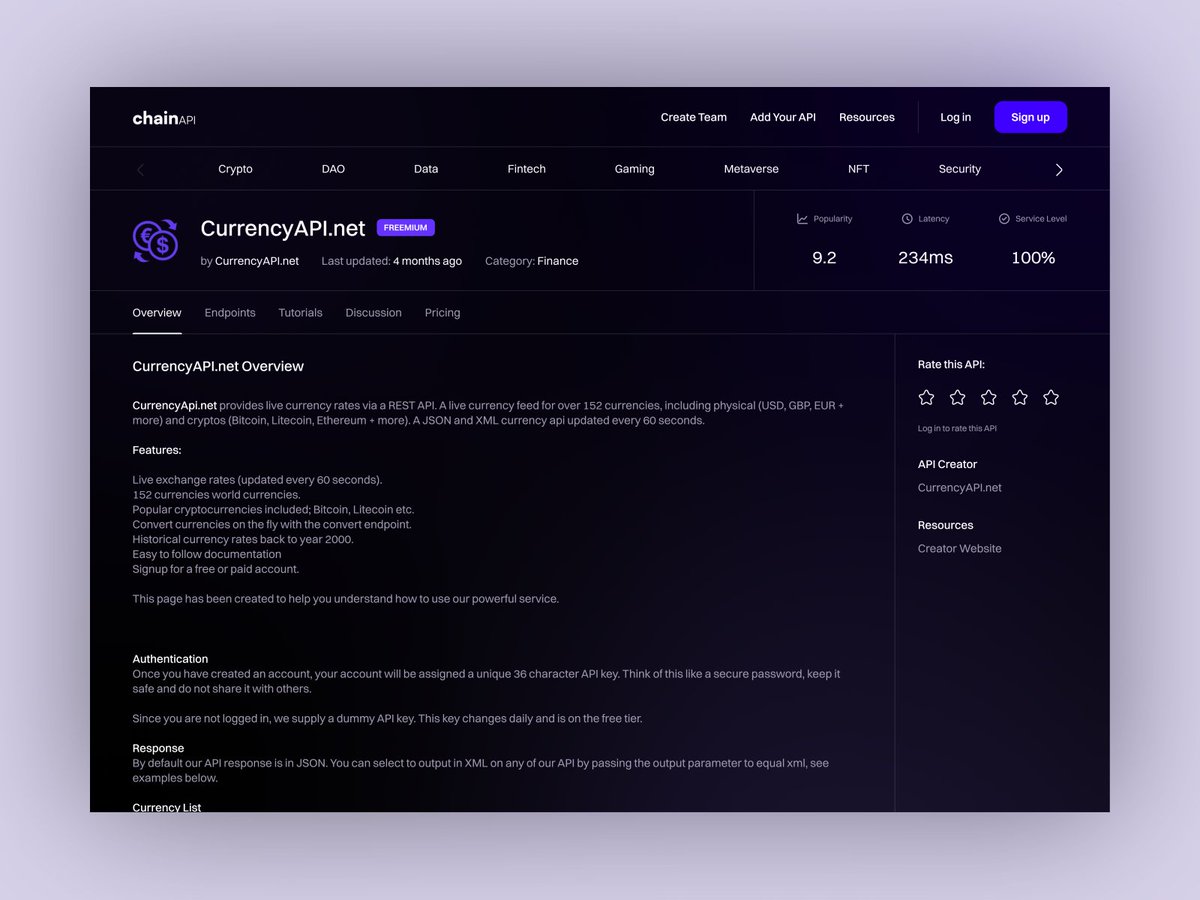Click the Latency clock icon

point(907,219)
